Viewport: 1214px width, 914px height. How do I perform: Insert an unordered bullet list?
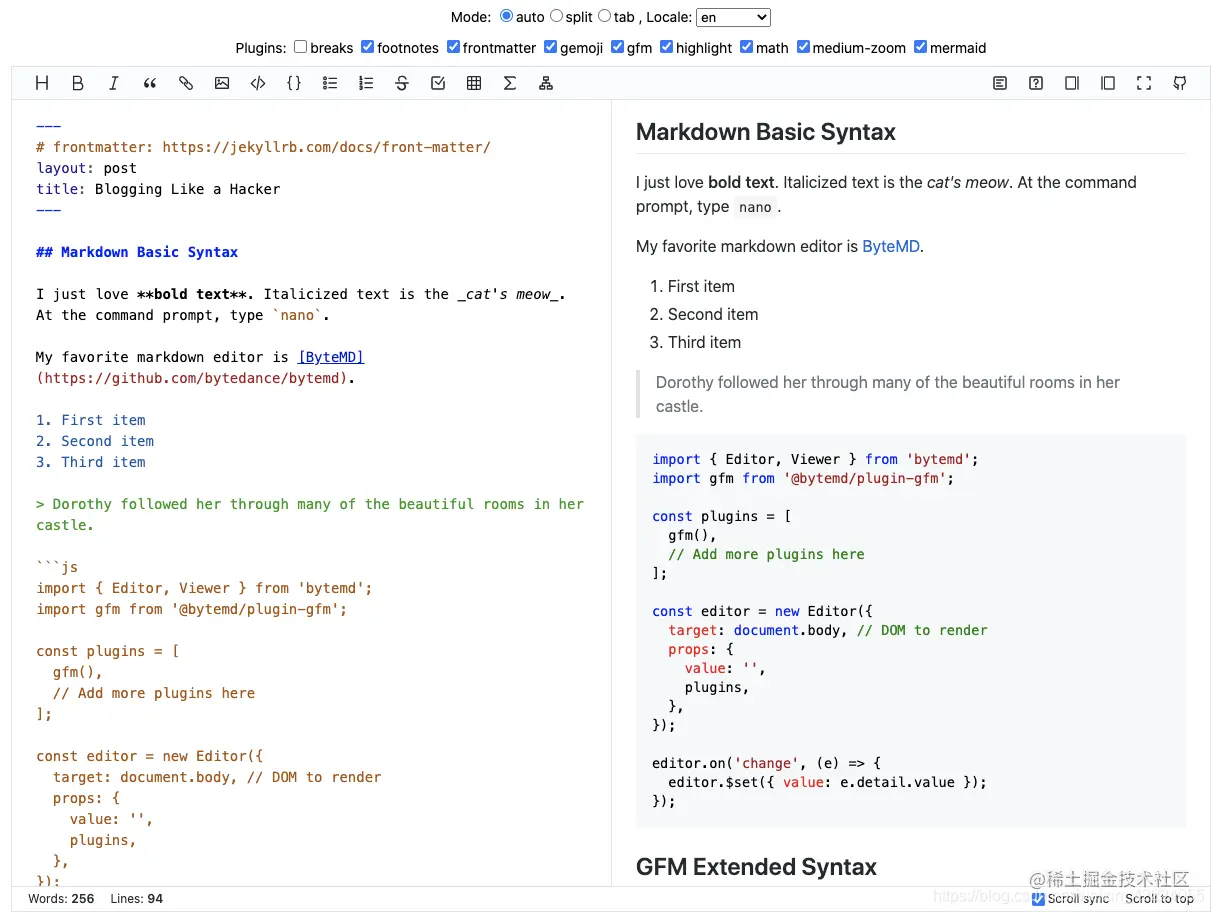pyautogui.click(x=330, y=83)
